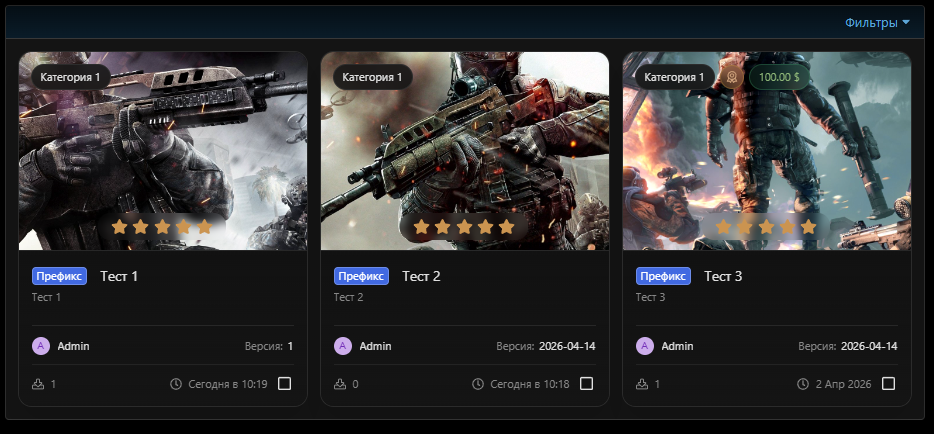The width and height of the screenshot is (934, 434).
Task: Open the Фильтры dropdown
Action: click(x=877, y=23)
